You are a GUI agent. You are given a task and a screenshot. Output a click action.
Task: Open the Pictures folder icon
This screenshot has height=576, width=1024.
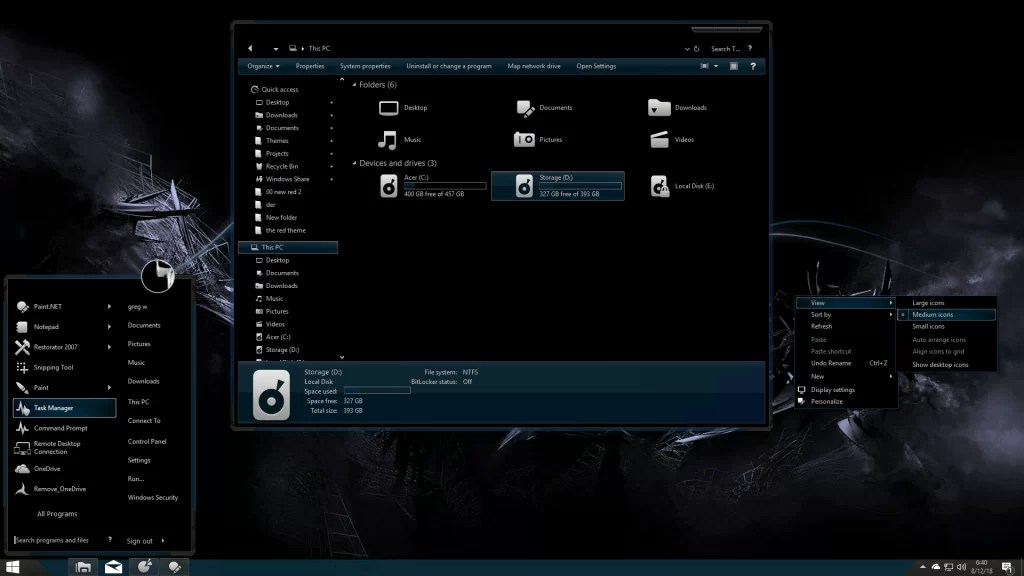coord(524,140)
